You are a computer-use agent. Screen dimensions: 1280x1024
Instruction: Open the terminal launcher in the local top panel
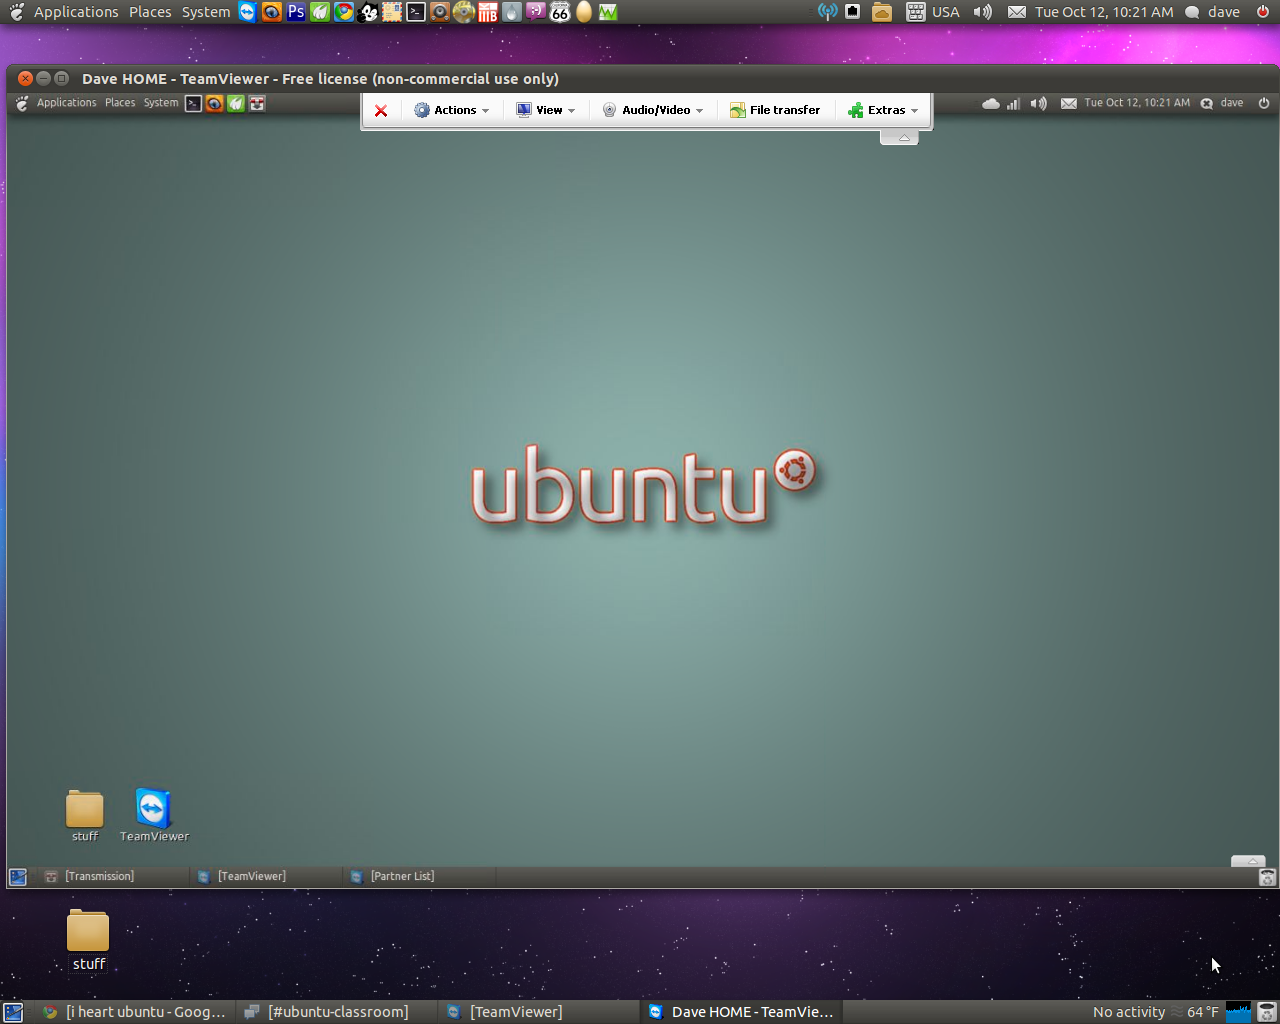[x=416, y=12]
